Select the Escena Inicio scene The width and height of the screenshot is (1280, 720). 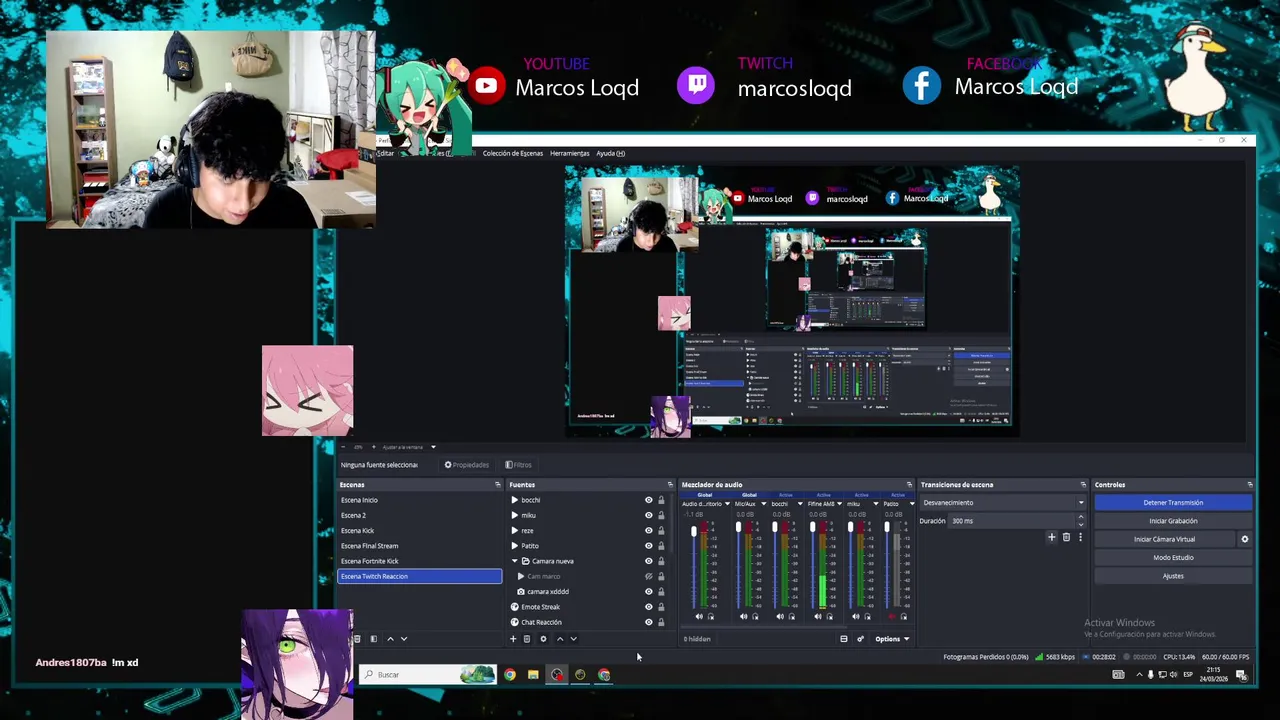[420, 500]
